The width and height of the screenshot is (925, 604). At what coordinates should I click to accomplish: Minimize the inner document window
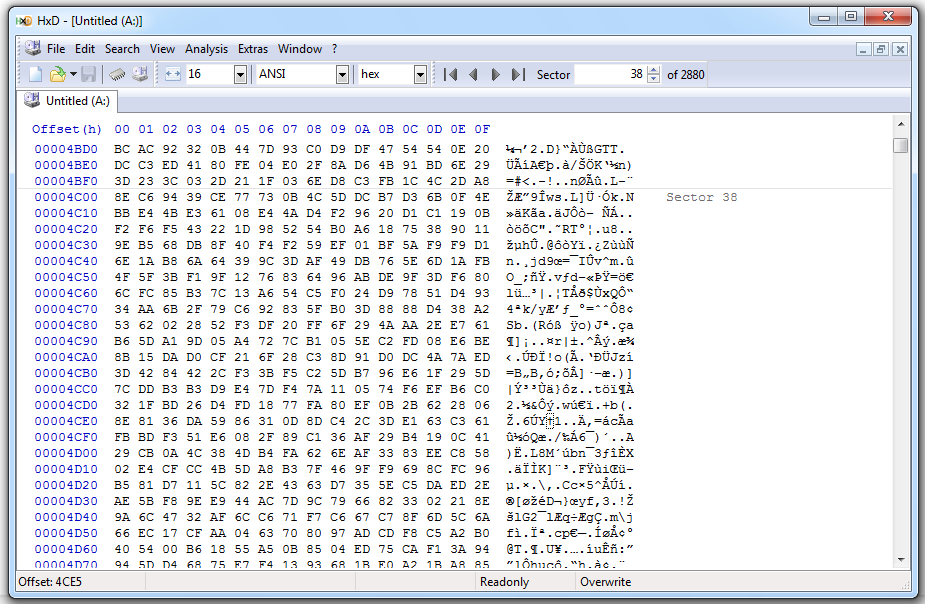pyautogui.click(x=863, y=50)
